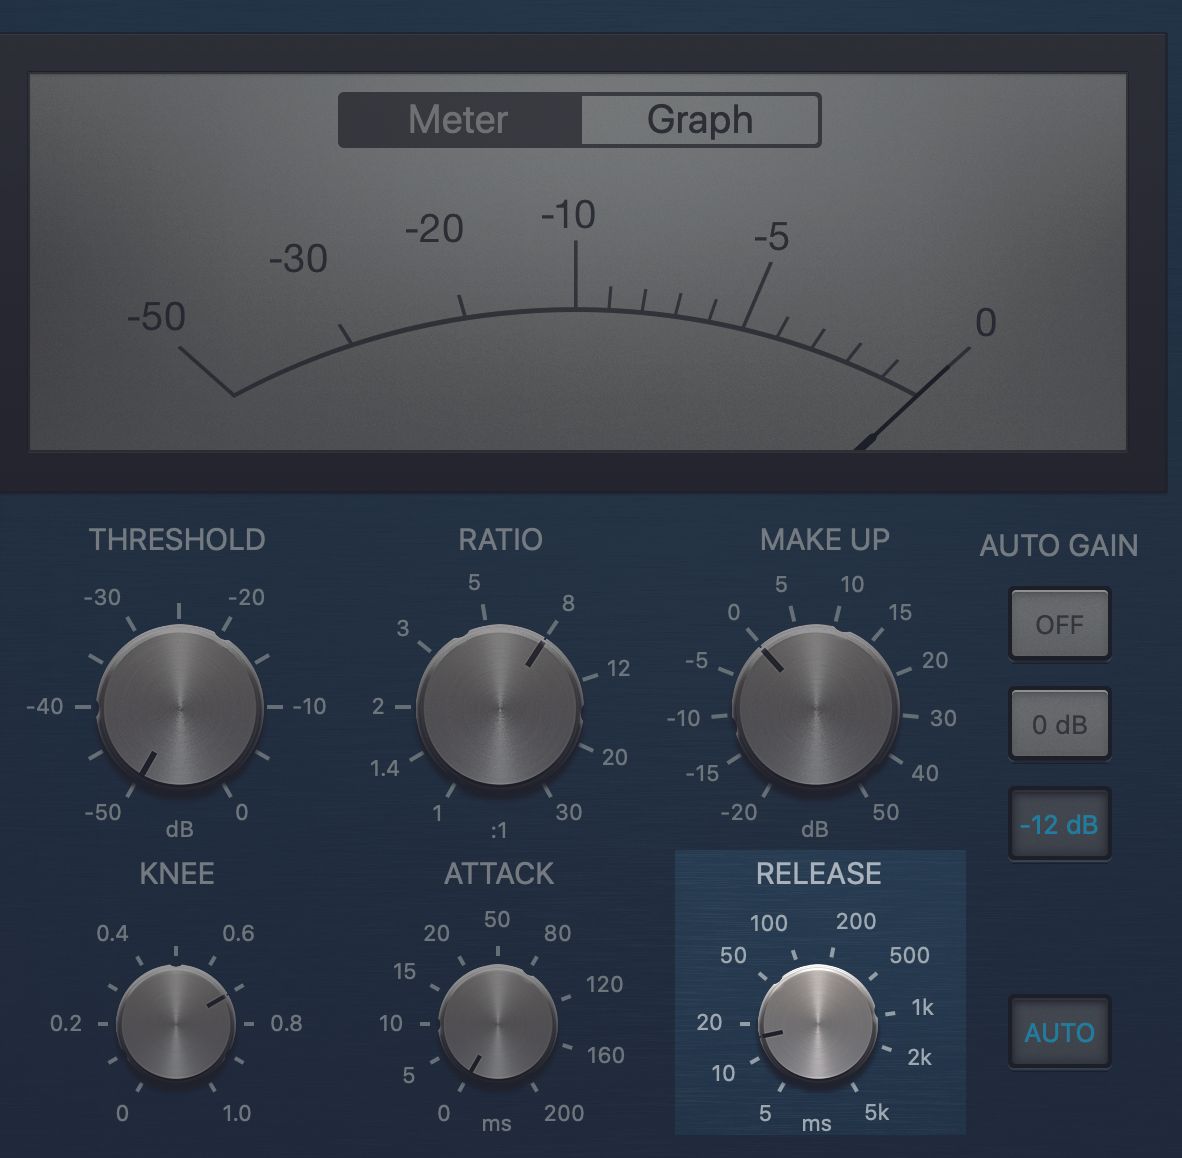Turn Auto Gain to OFF
Screen dimensions: 1182x1158
(1060, 625)
